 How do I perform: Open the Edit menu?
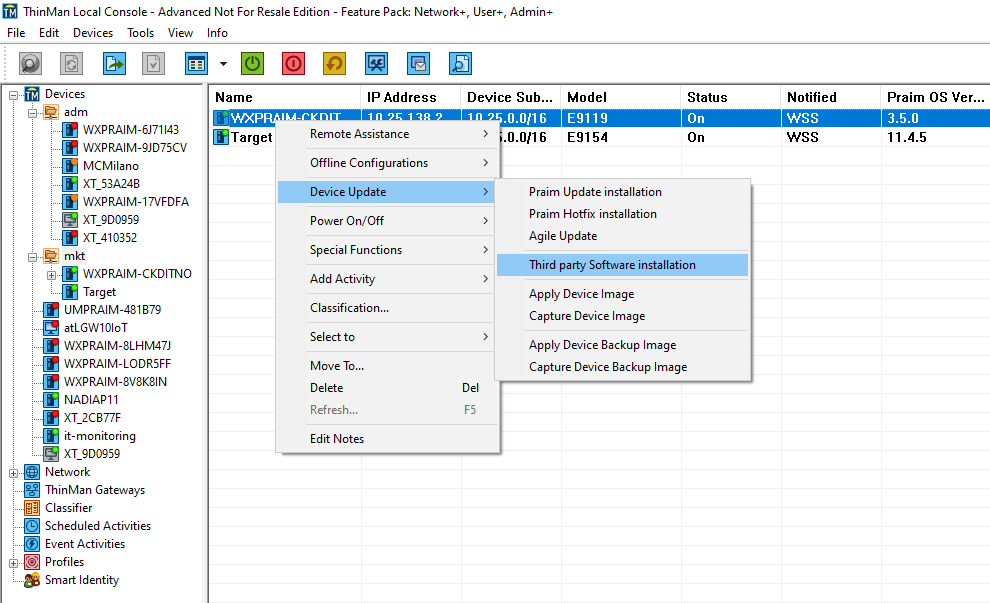[49, 33]
